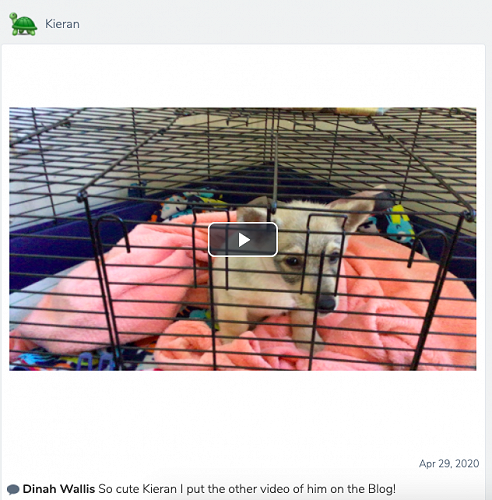The height and width of the screenshot is (500, 492).
Task: Click the blank white area below the video
Action: coord(243,413)
